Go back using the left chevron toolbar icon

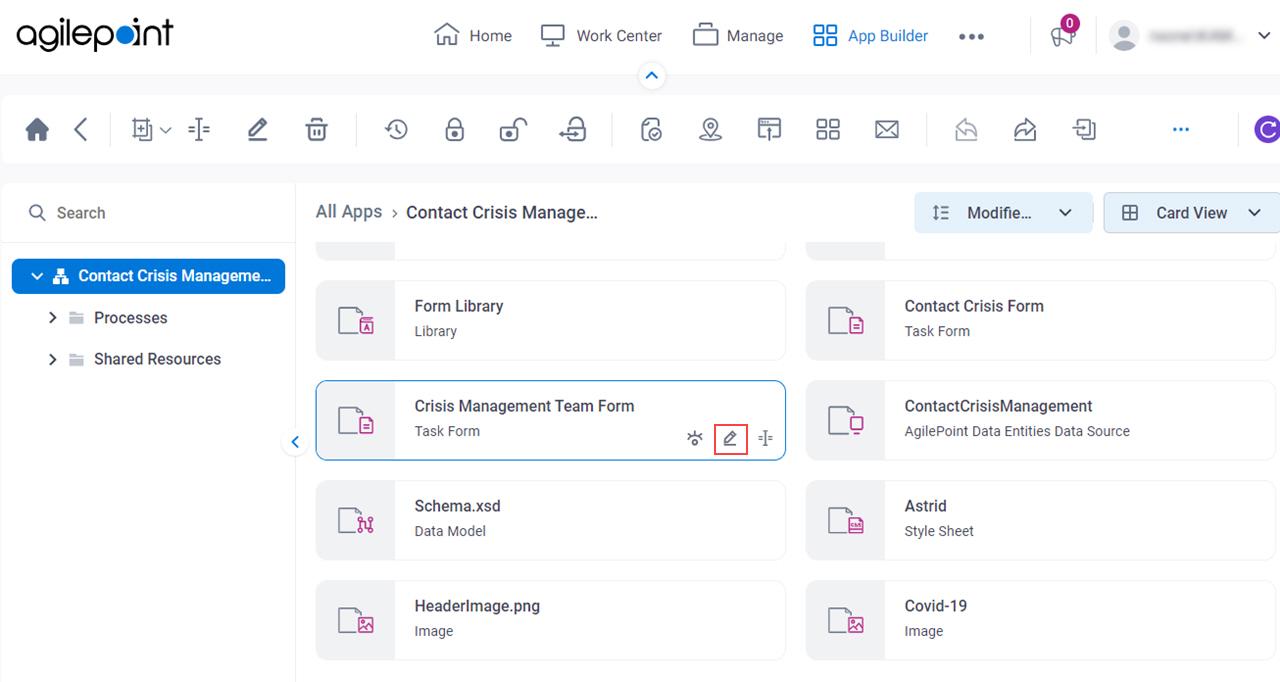click(x=81, y=129)
